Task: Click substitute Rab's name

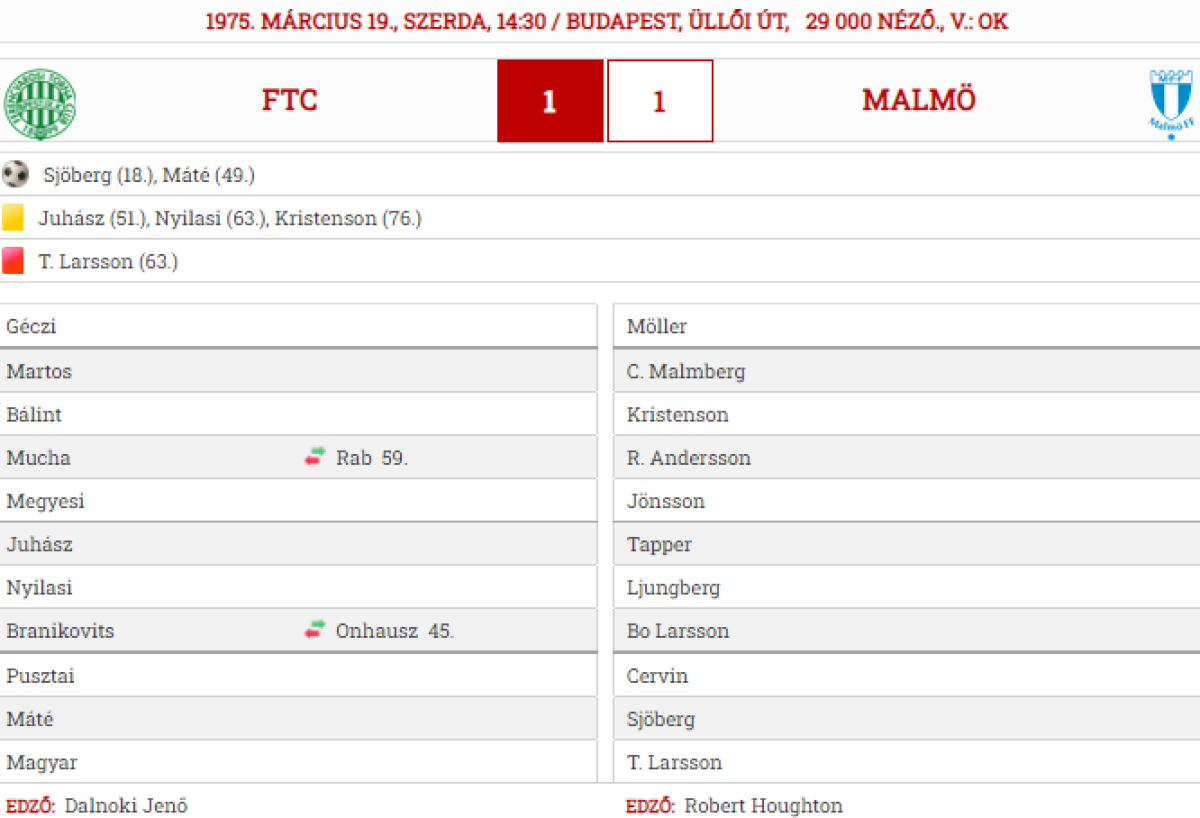Action: point(354,458)
